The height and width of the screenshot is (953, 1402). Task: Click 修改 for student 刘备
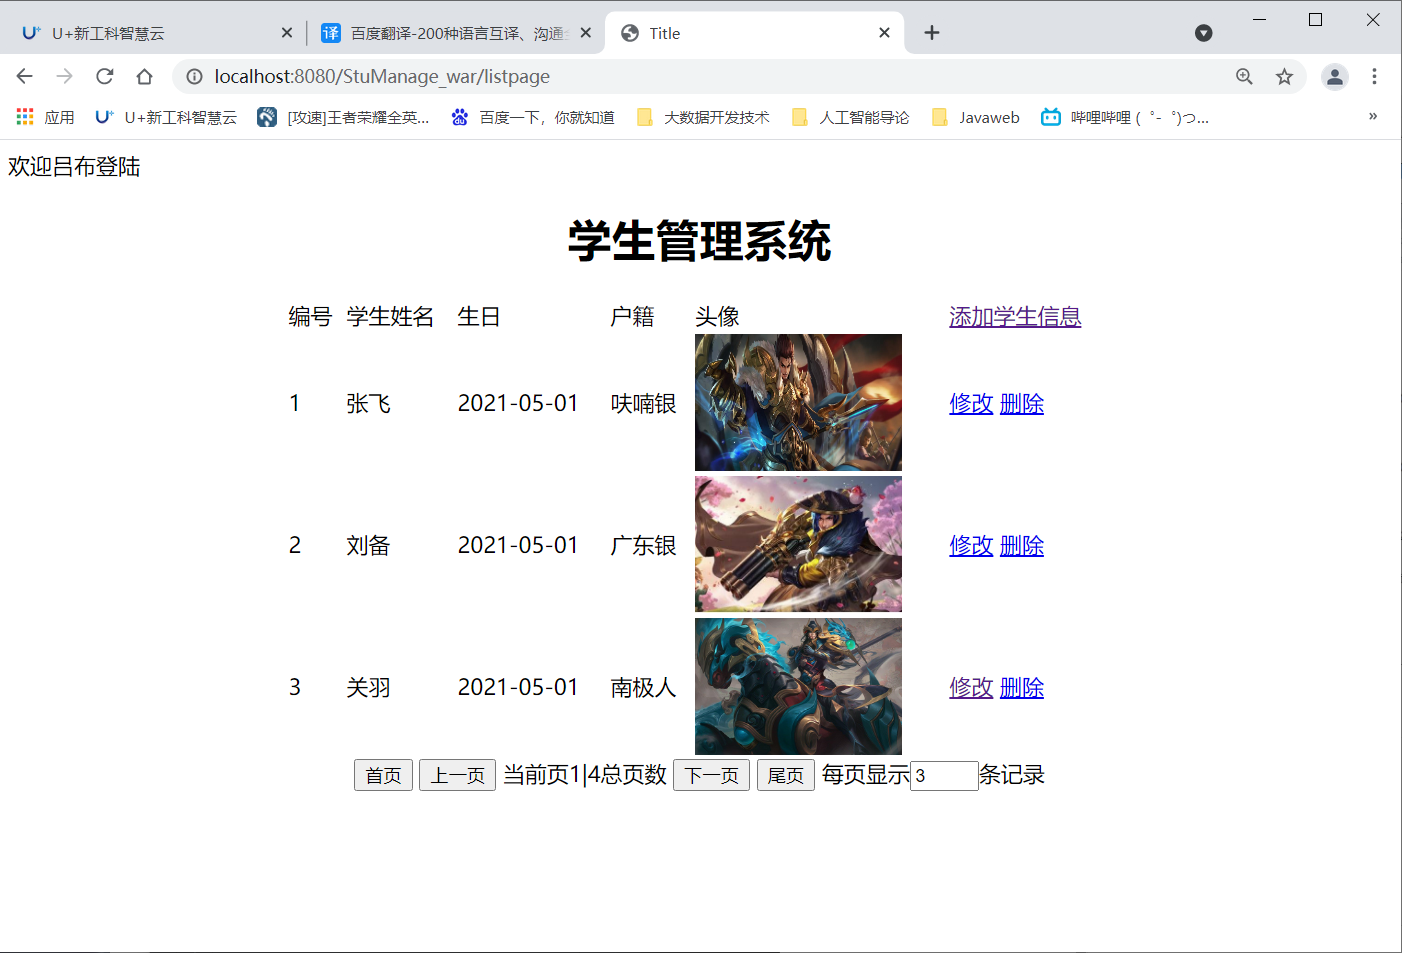tap(971, 546)
